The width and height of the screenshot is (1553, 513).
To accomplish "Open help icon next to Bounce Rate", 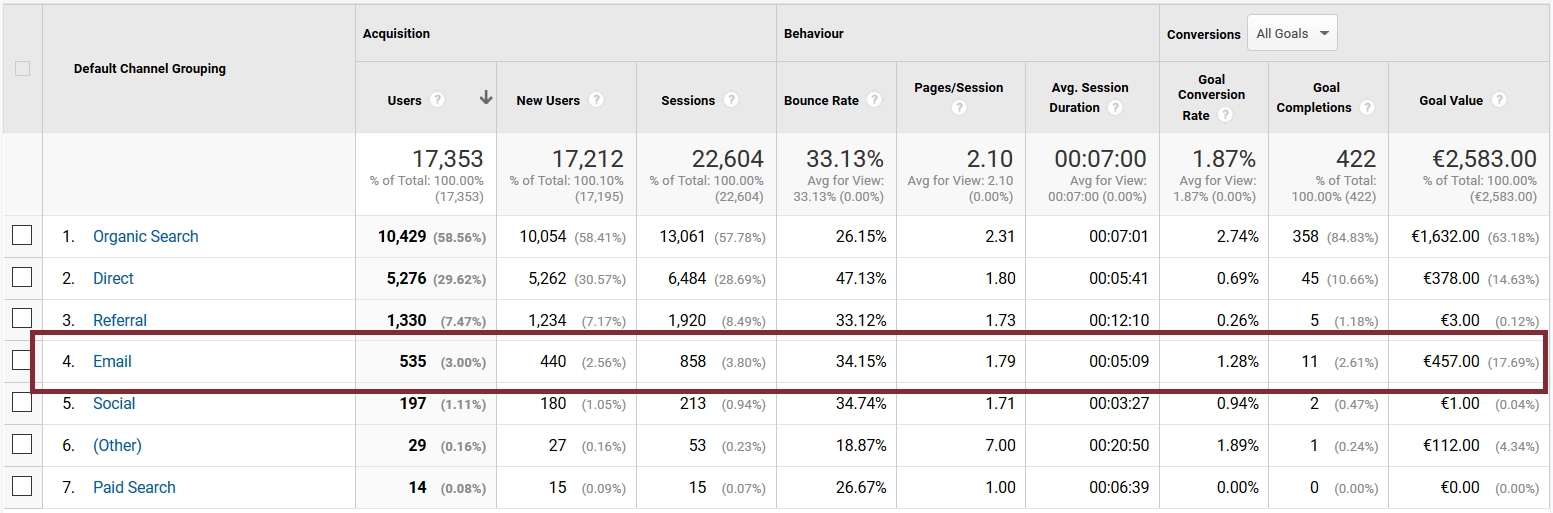I will (x=875, y=100).
